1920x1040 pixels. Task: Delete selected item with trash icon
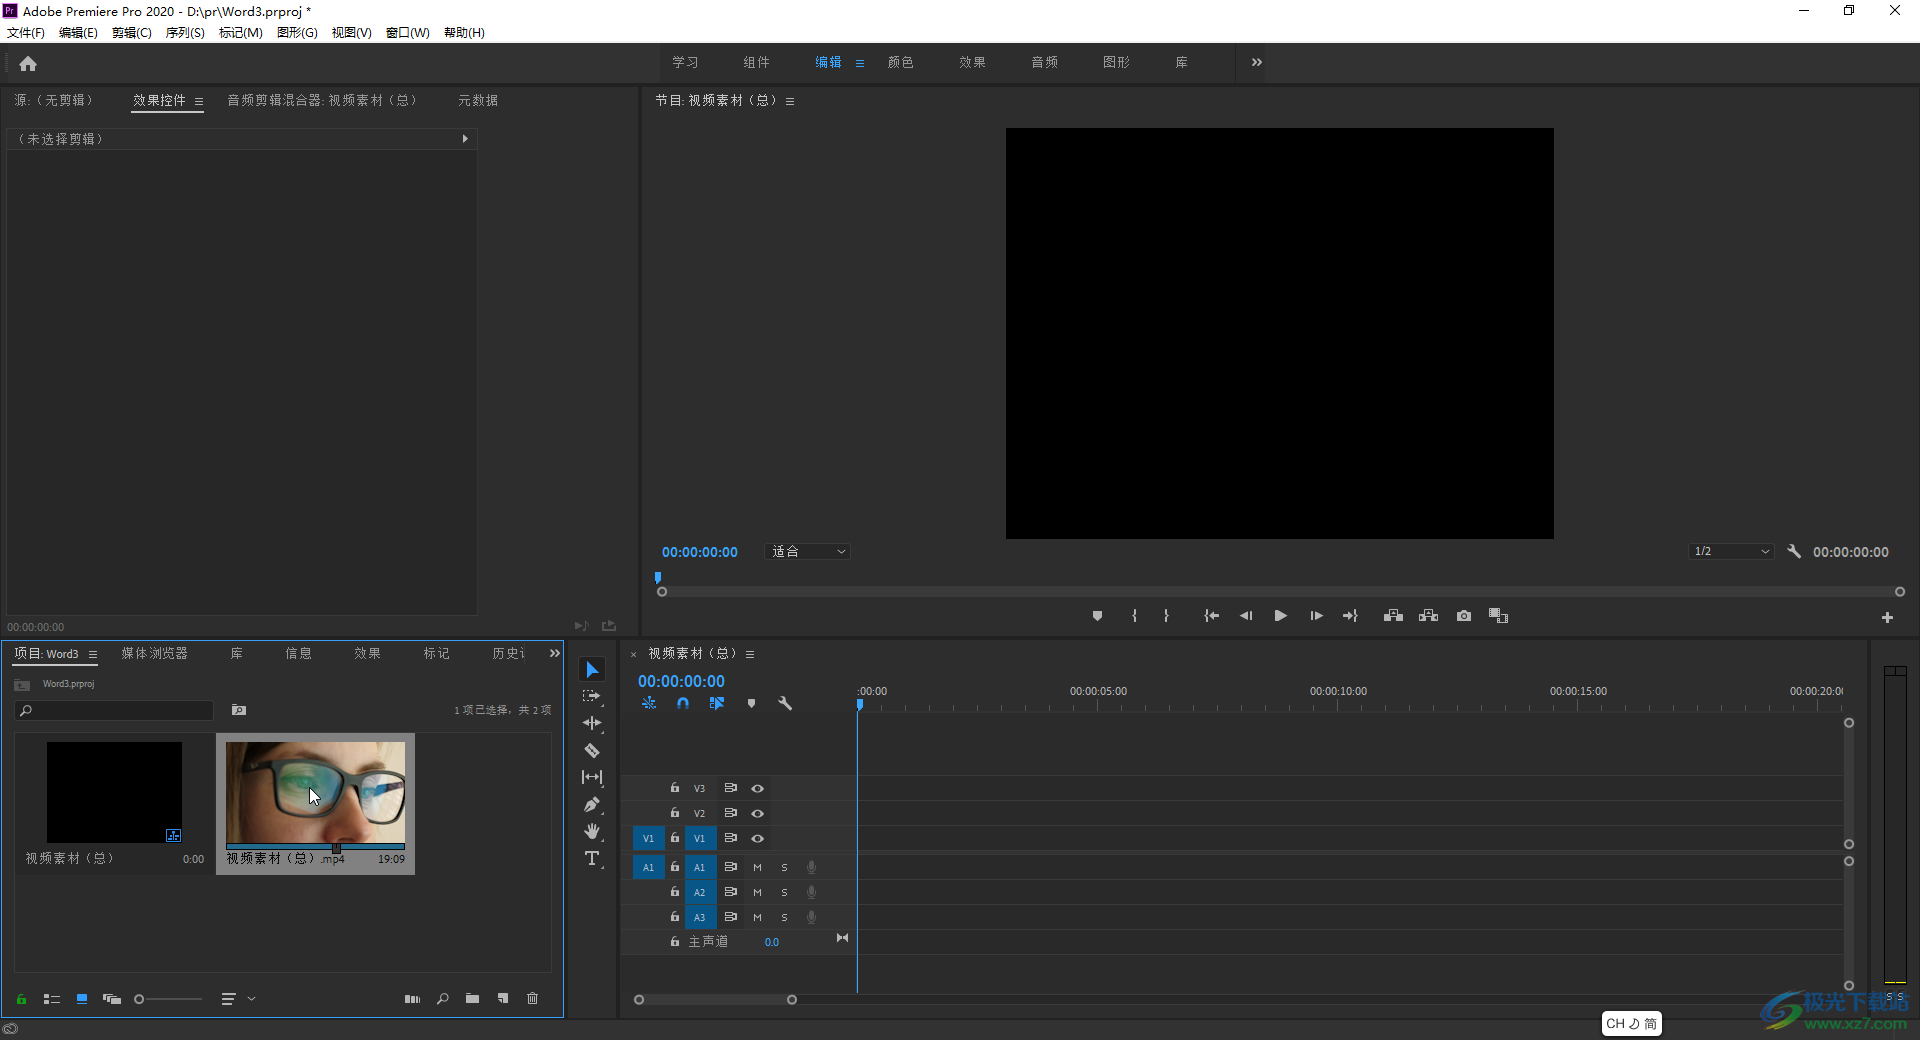click(533, 999)
